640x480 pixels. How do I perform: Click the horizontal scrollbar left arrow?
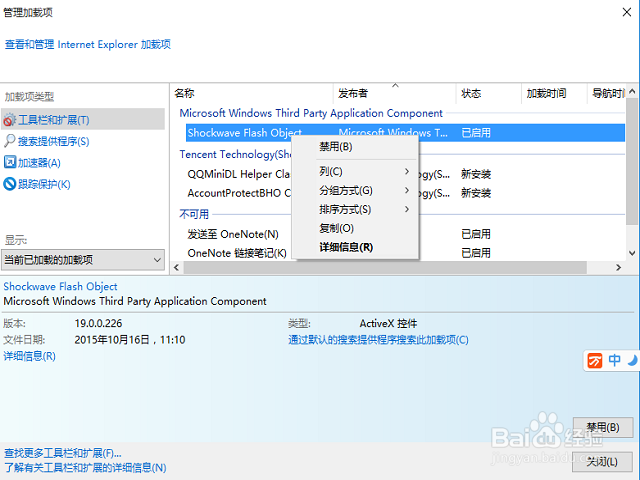click(176, 267)
